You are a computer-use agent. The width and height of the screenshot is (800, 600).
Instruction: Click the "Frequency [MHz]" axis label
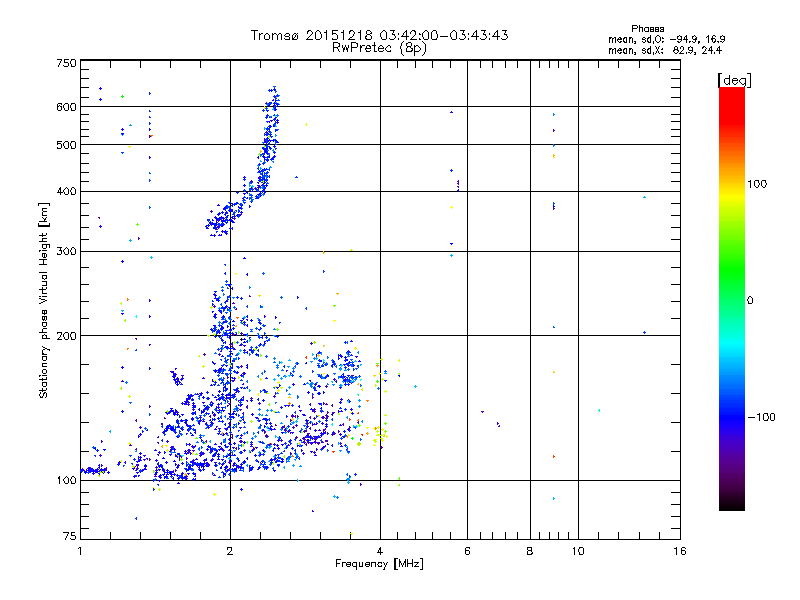click(379, 564)
